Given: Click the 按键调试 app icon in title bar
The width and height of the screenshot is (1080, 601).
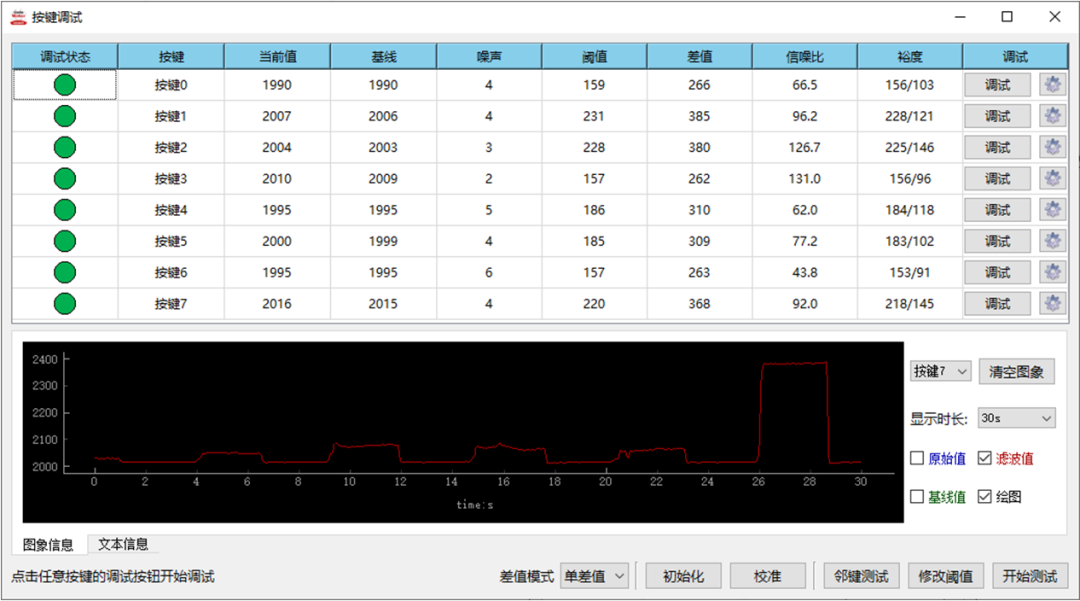Looking at the screenshot, I should pos(19,17).
